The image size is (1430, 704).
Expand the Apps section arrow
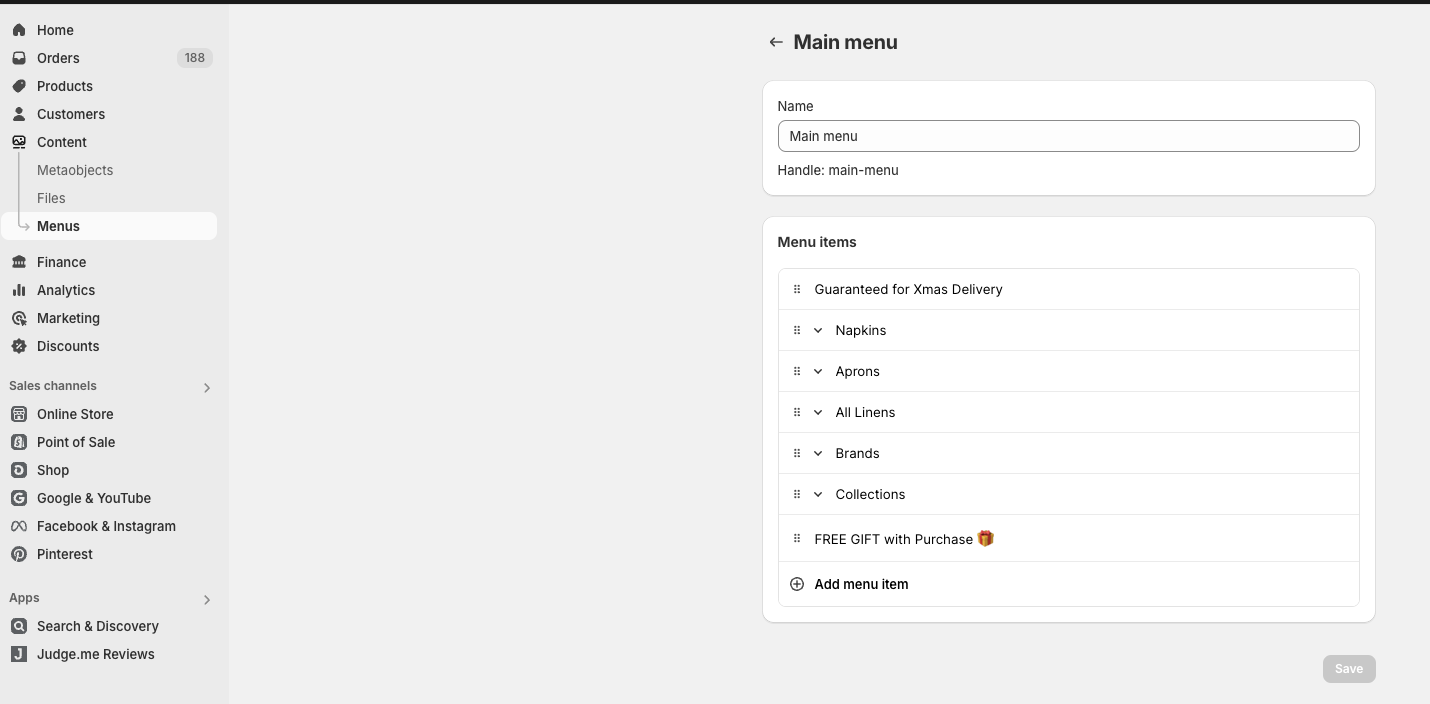pyautogui.click(x=207, y=600)
